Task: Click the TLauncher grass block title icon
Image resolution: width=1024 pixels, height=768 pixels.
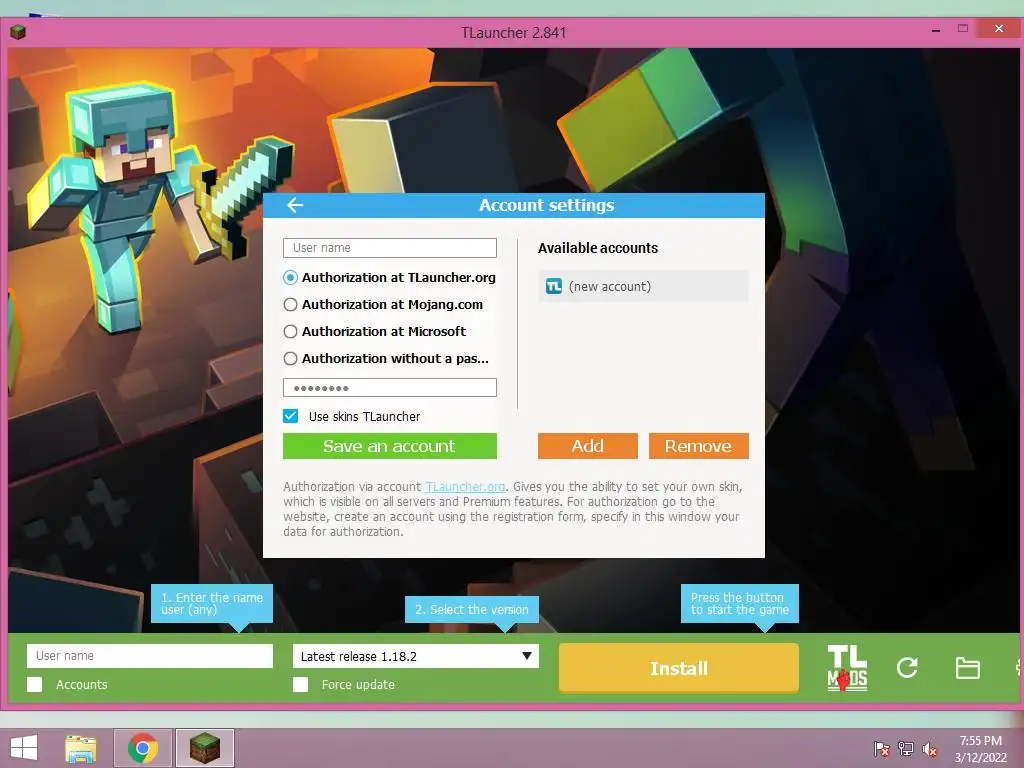Action: pyautogui.click(x=18, y=32)
